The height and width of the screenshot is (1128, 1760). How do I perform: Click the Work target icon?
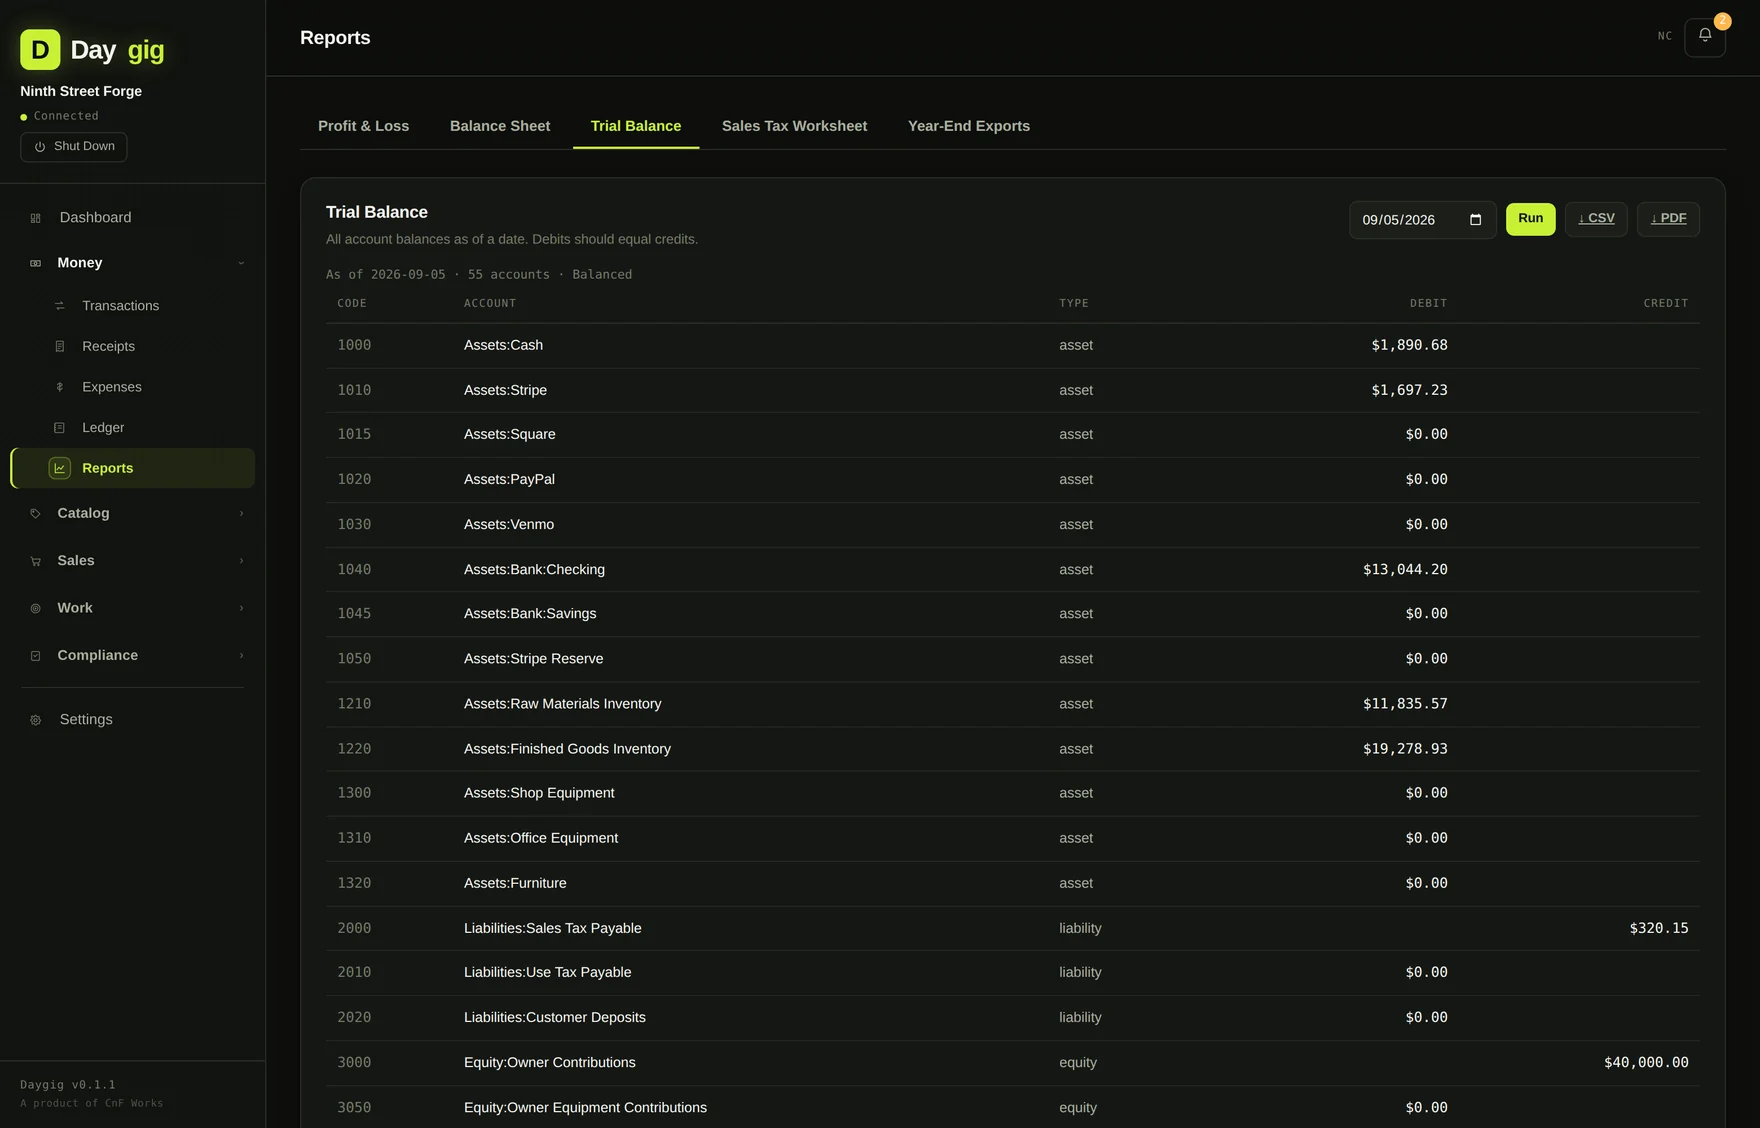[36, 608]
